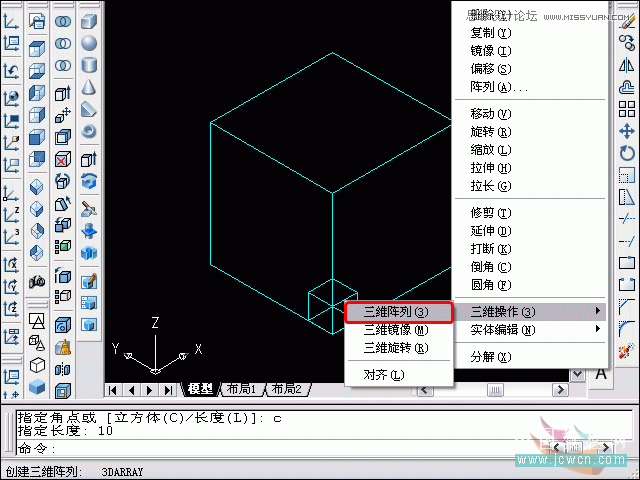Select the Wedge solid tool

click(x=89, y=109)
